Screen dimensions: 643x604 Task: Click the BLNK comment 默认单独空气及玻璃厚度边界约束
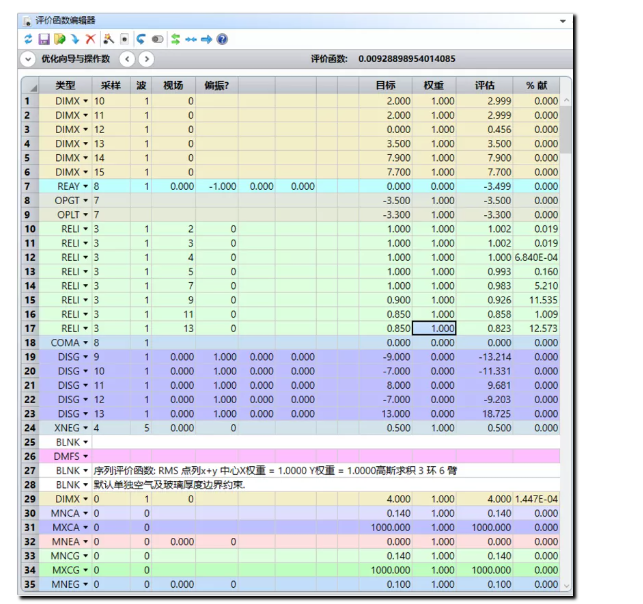click(169, 485)
